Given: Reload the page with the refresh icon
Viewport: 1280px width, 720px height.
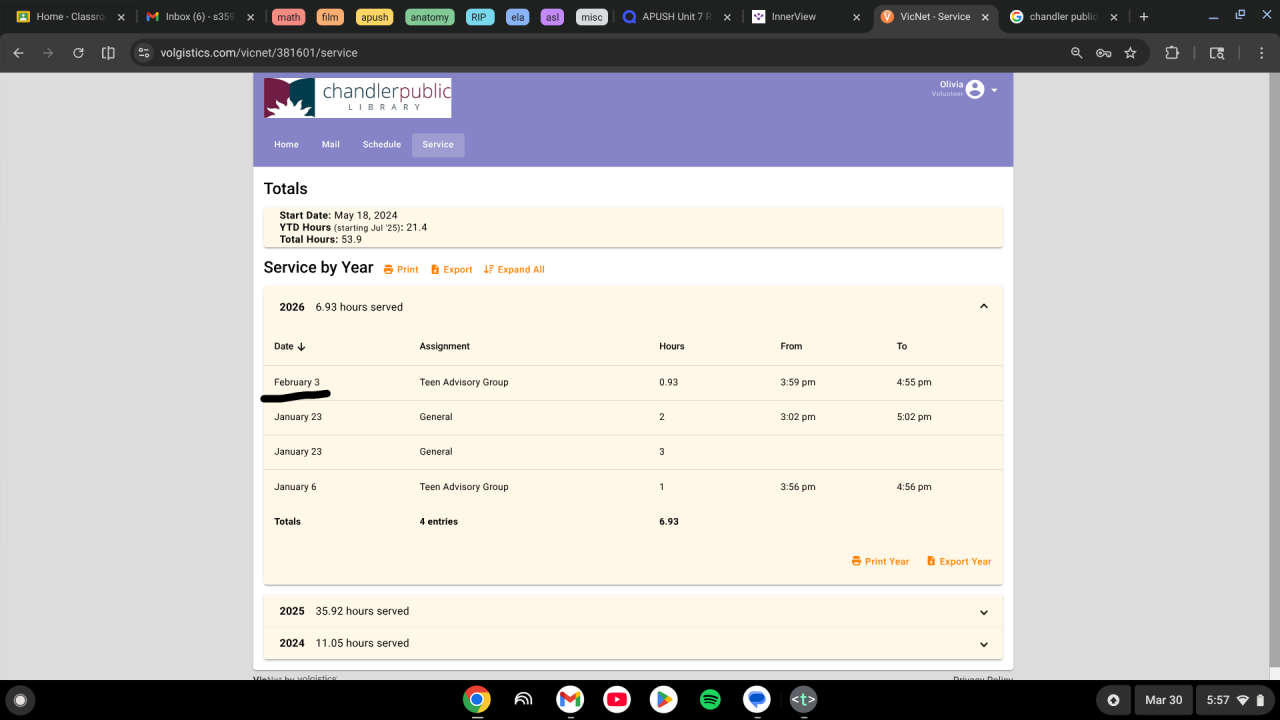Looking at the screenshot, I should click(78, 53).
